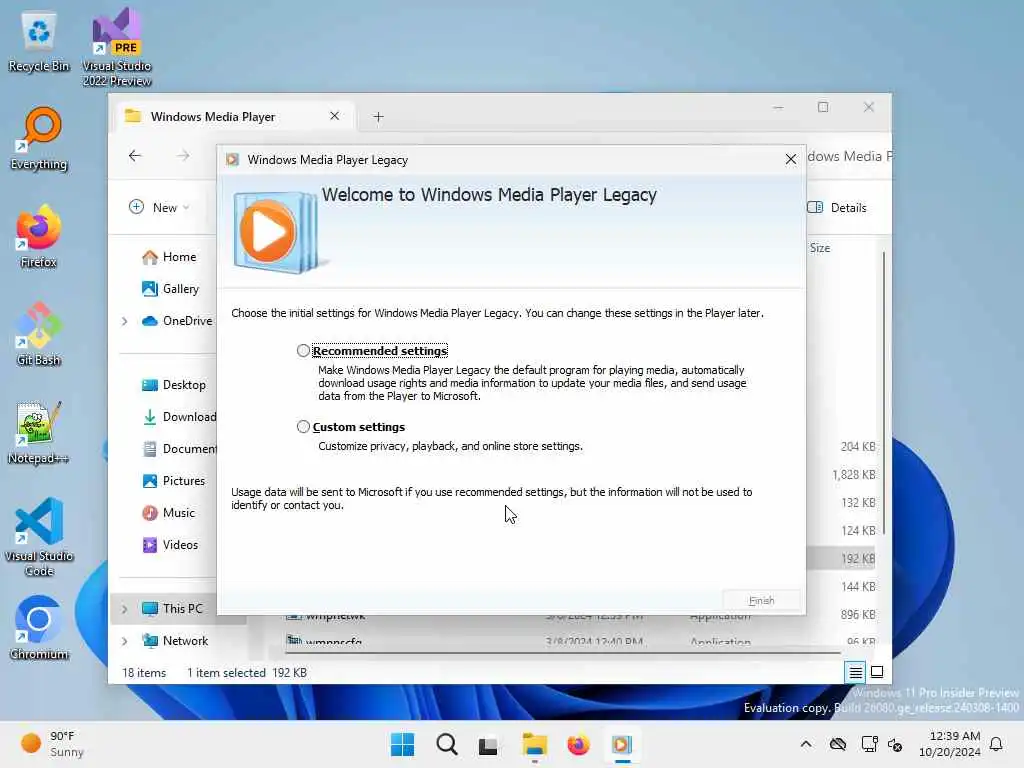Click the horizontal scrollbar in Explorer file list
The width and height of the screenshot is (1024, 768).
[x=562, y=652]
